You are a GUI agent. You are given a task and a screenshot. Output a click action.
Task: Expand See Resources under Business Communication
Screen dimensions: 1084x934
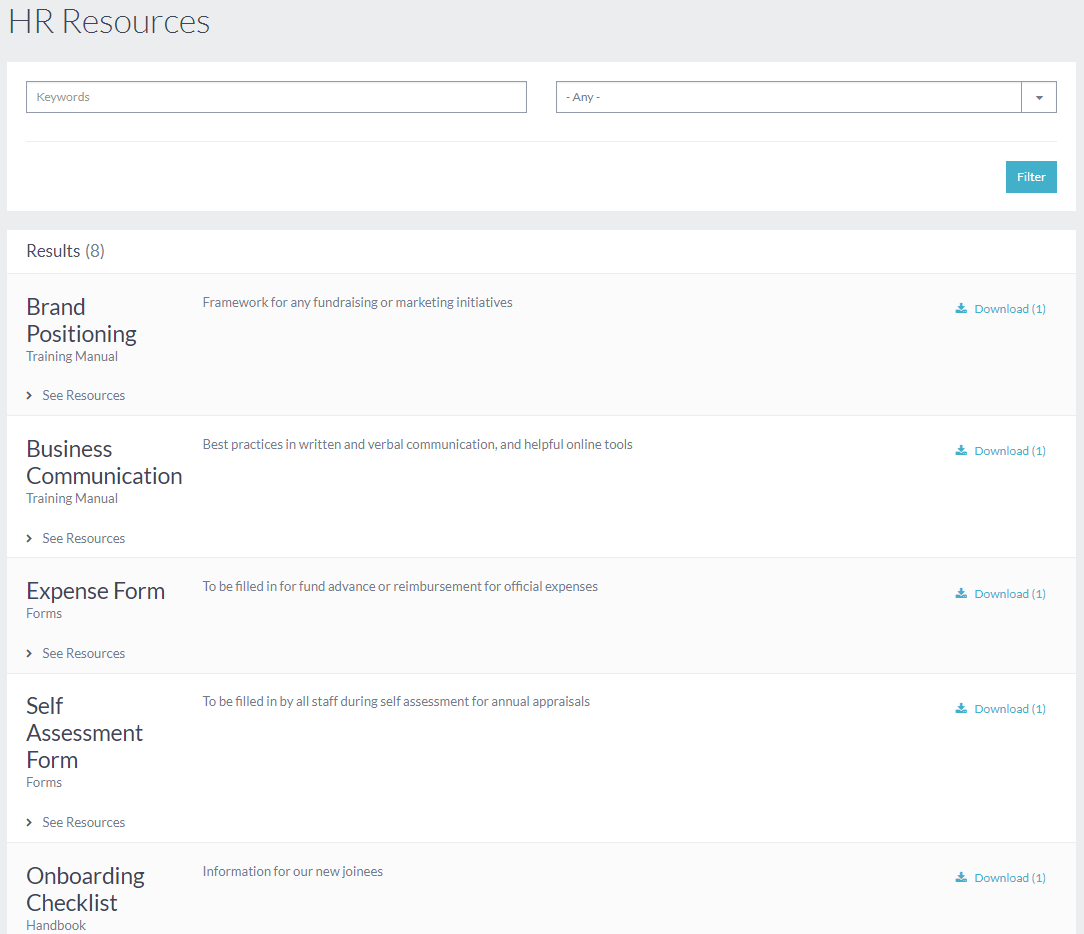pos(76,539)
